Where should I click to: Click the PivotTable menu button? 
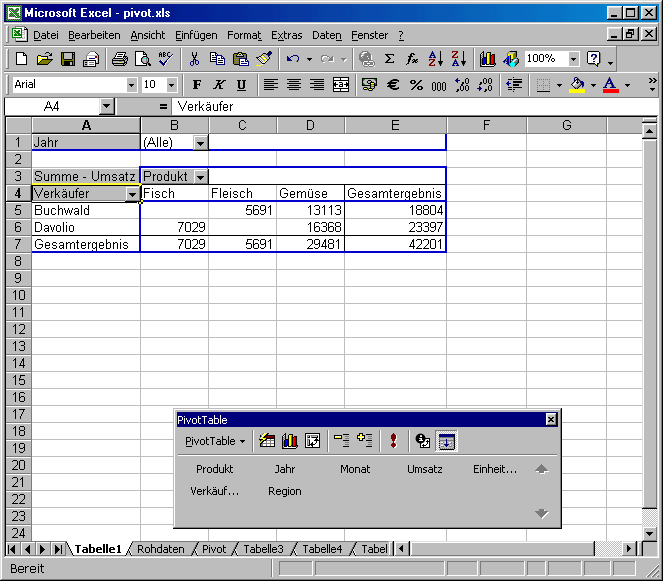pyautogui.click(x=215, y=441)
